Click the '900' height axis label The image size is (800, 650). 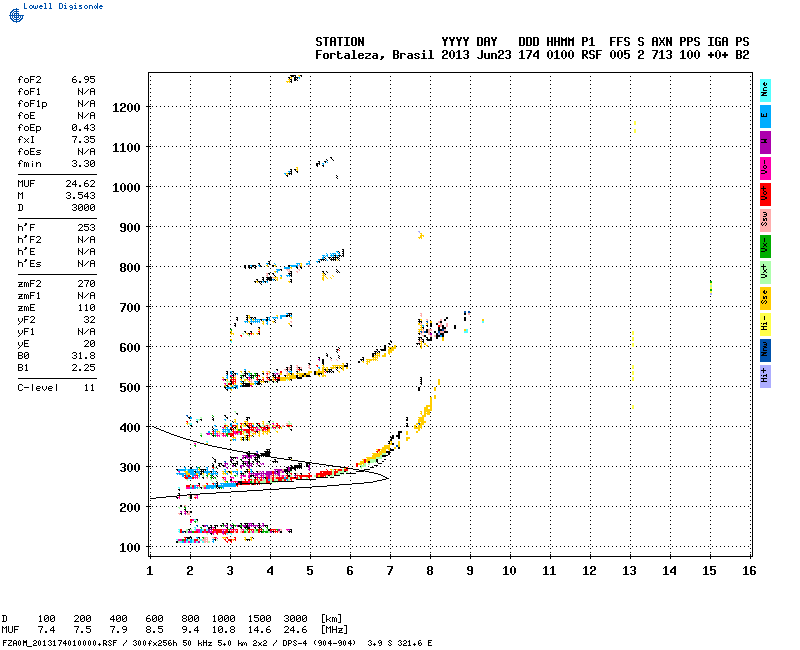[x=130, y=228]
